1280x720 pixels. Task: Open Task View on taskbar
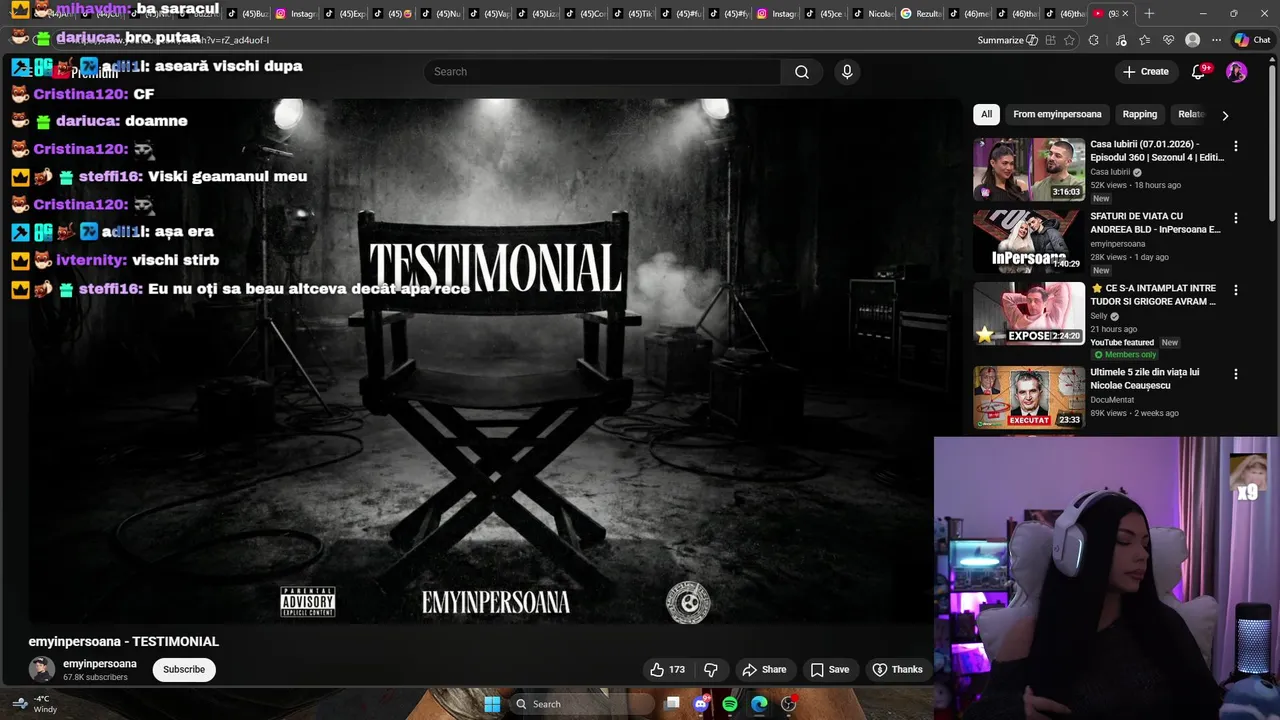point(672,704)
